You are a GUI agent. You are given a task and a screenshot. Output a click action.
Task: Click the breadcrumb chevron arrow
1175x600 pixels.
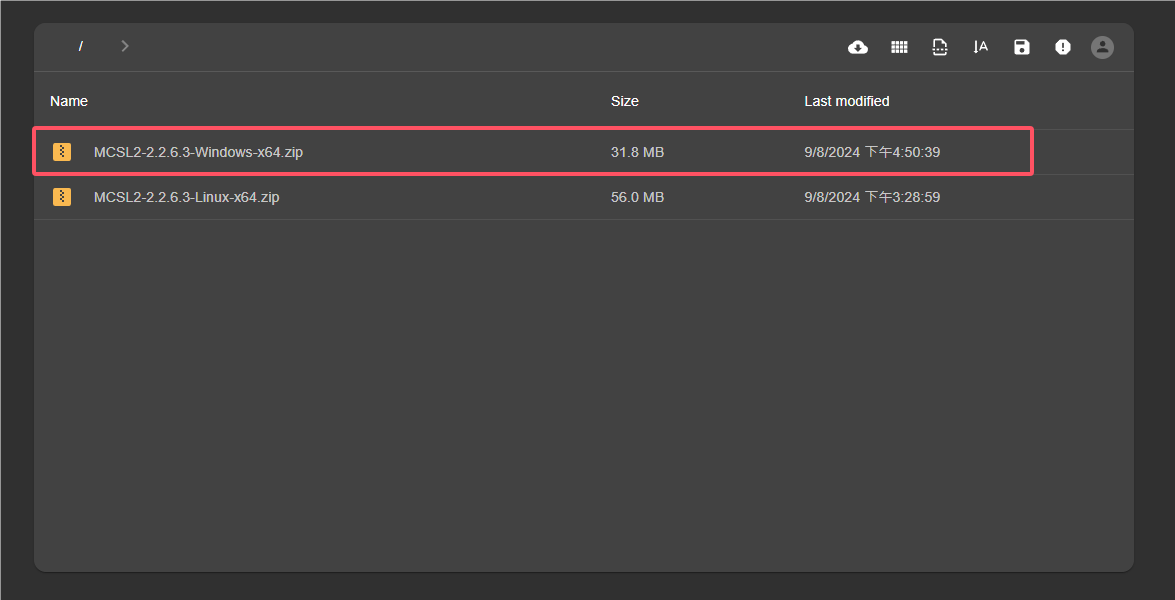point(125,46)
